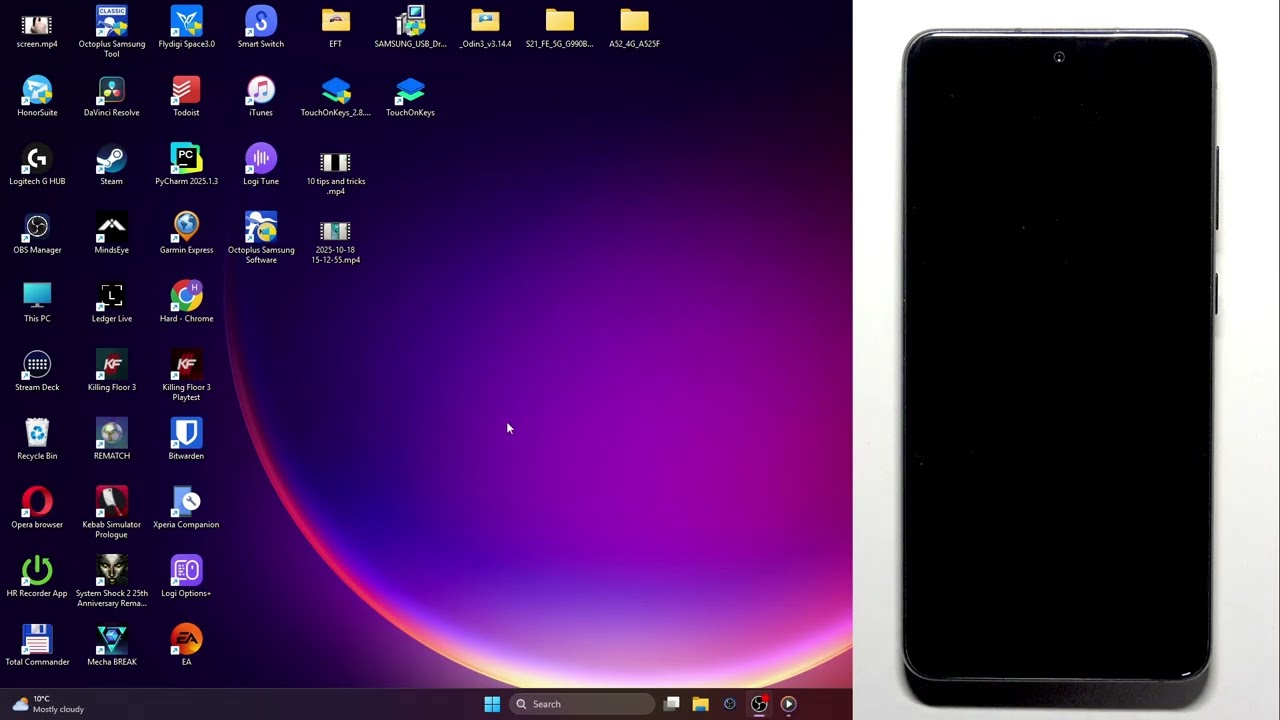Open OBS Studio from the taskbar
1280x720 pixels.
tap(759, 704)
